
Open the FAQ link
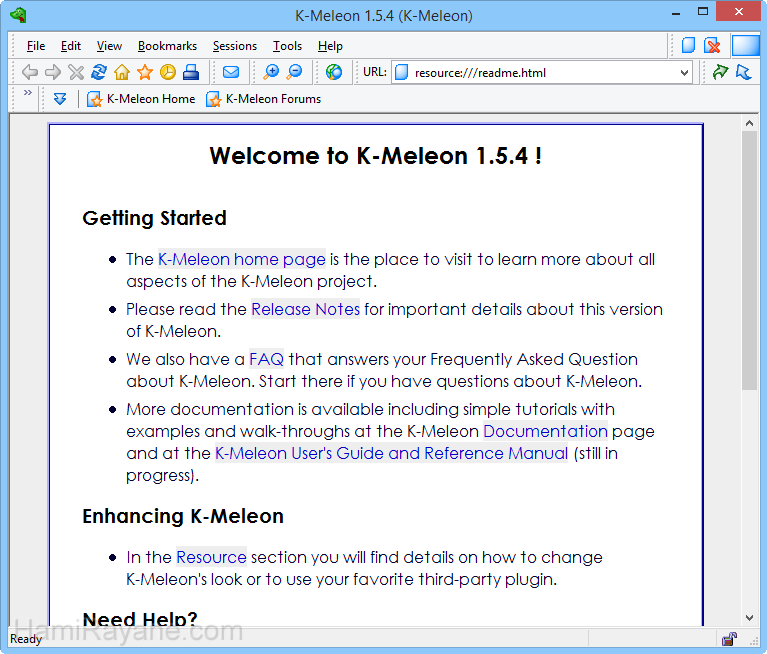[x=267, y=359]
